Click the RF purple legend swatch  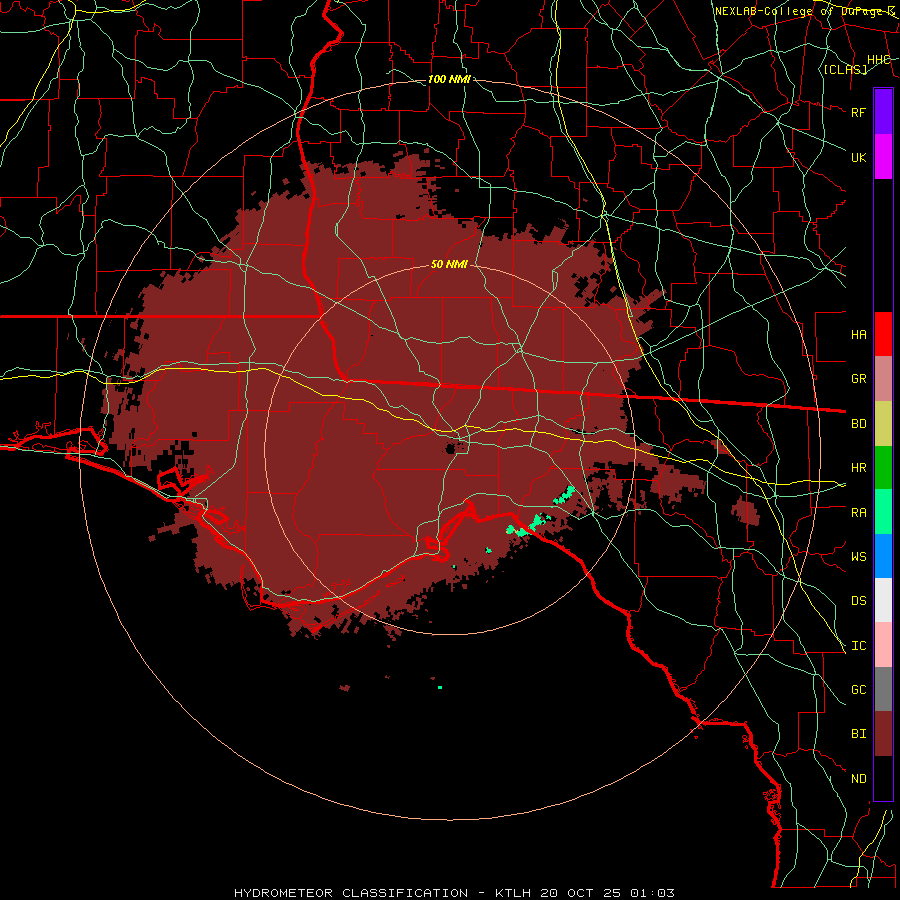click(x=883, y=112)
